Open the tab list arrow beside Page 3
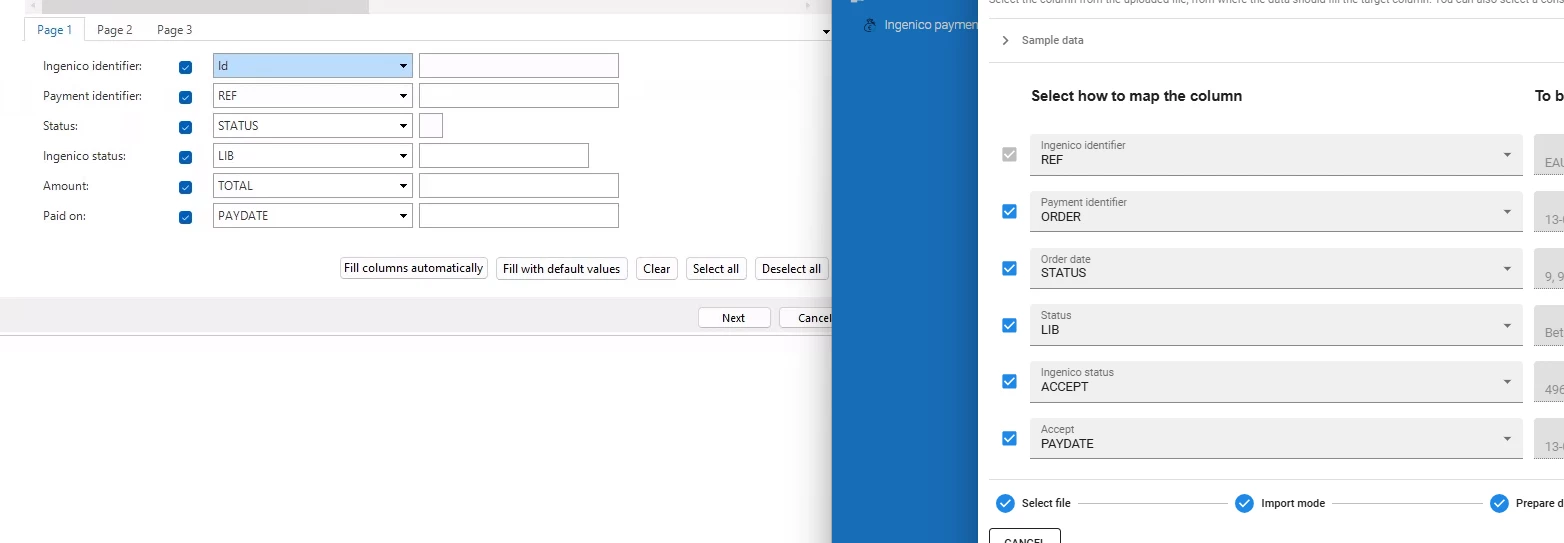This screenshot has width=1564, height=543. click(x=826, y=32)
